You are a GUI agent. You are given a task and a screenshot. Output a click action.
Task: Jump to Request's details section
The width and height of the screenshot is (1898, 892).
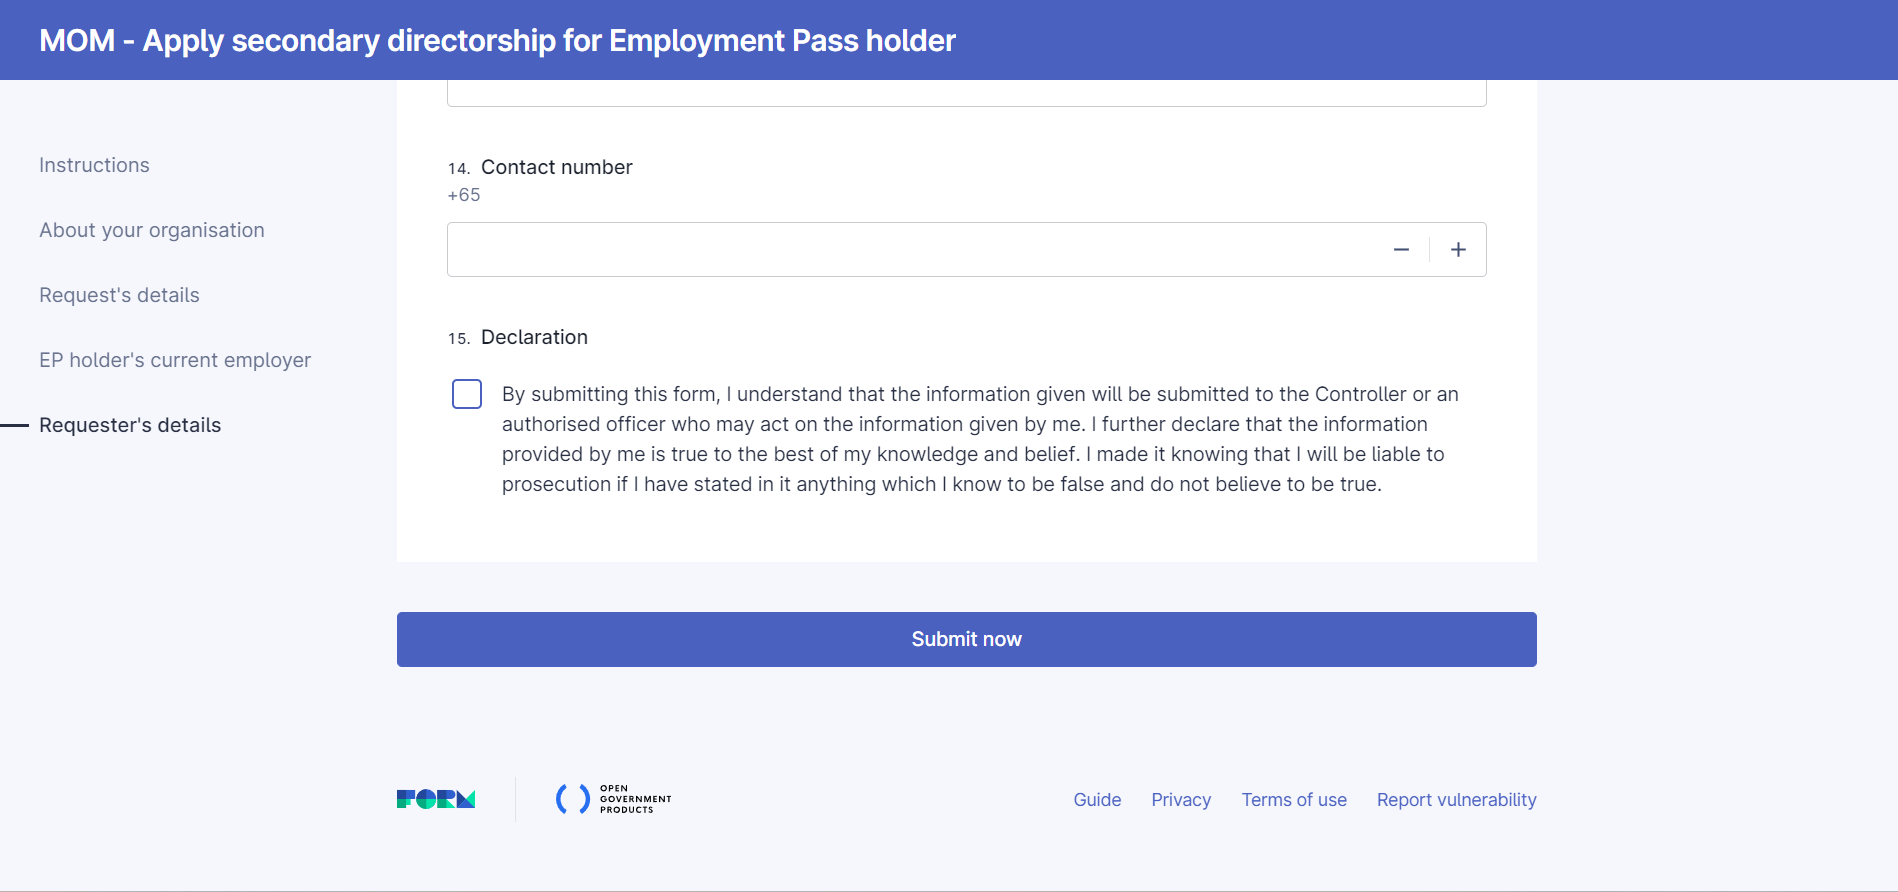pos(119,295)
